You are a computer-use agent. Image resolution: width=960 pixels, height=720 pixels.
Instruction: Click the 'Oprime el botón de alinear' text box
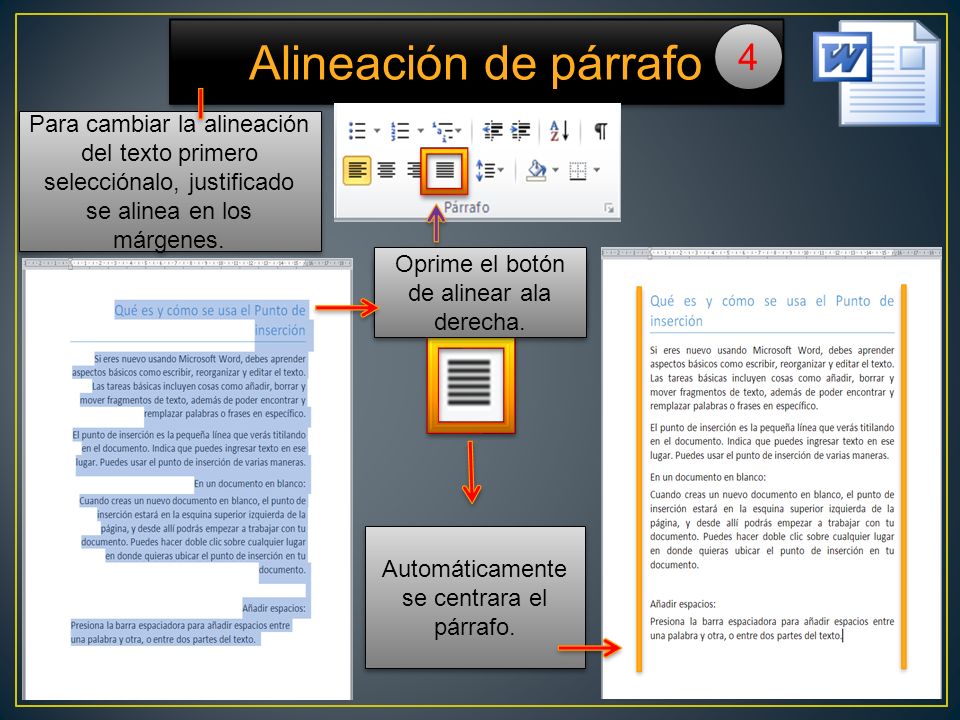click(x=480, y=293)
